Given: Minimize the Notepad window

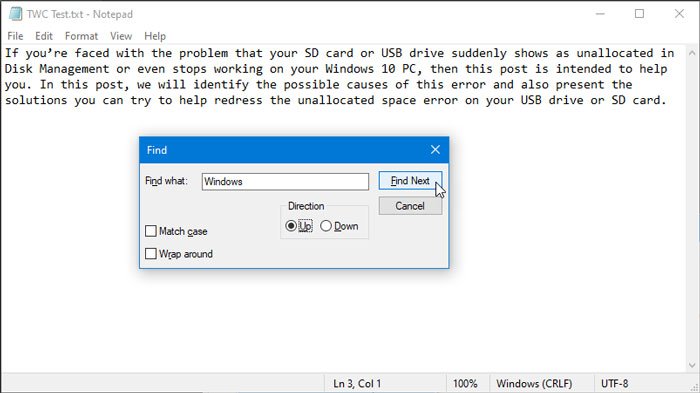Looking at the screenshot, I should point(600,14).
